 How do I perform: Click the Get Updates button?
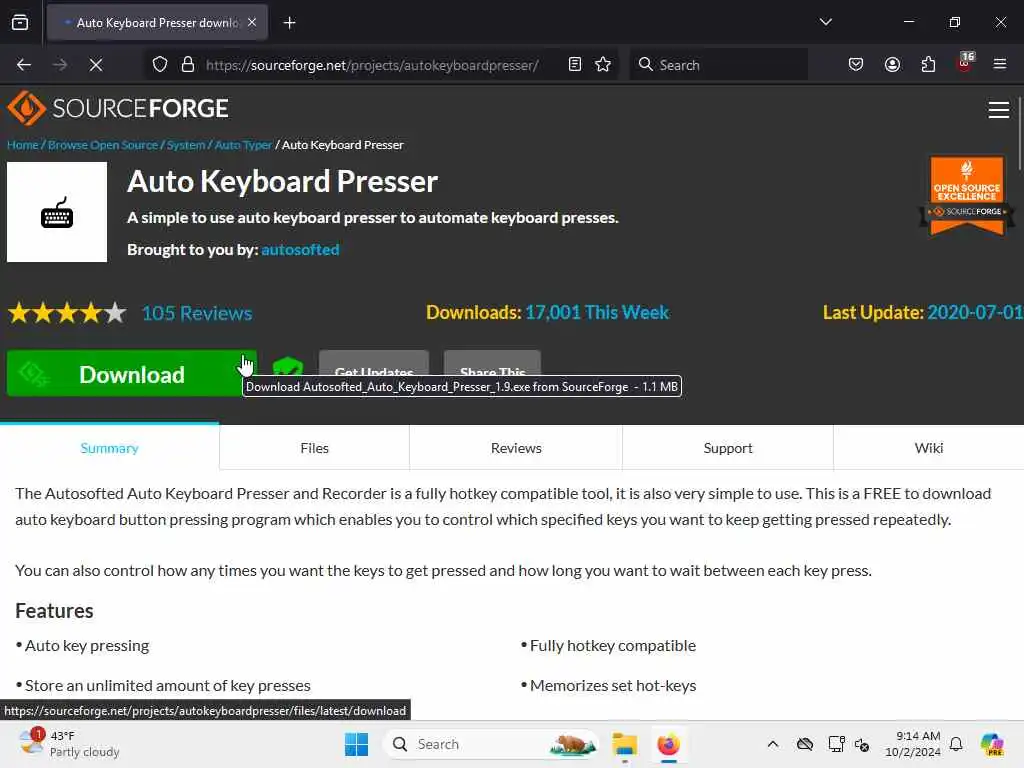(374, 364)
